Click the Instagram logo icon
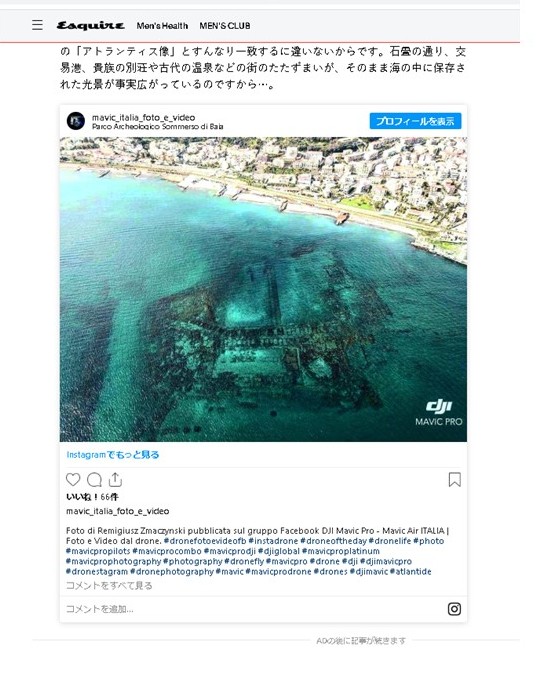This screenshot has height=683, width=537. [454, 609]
